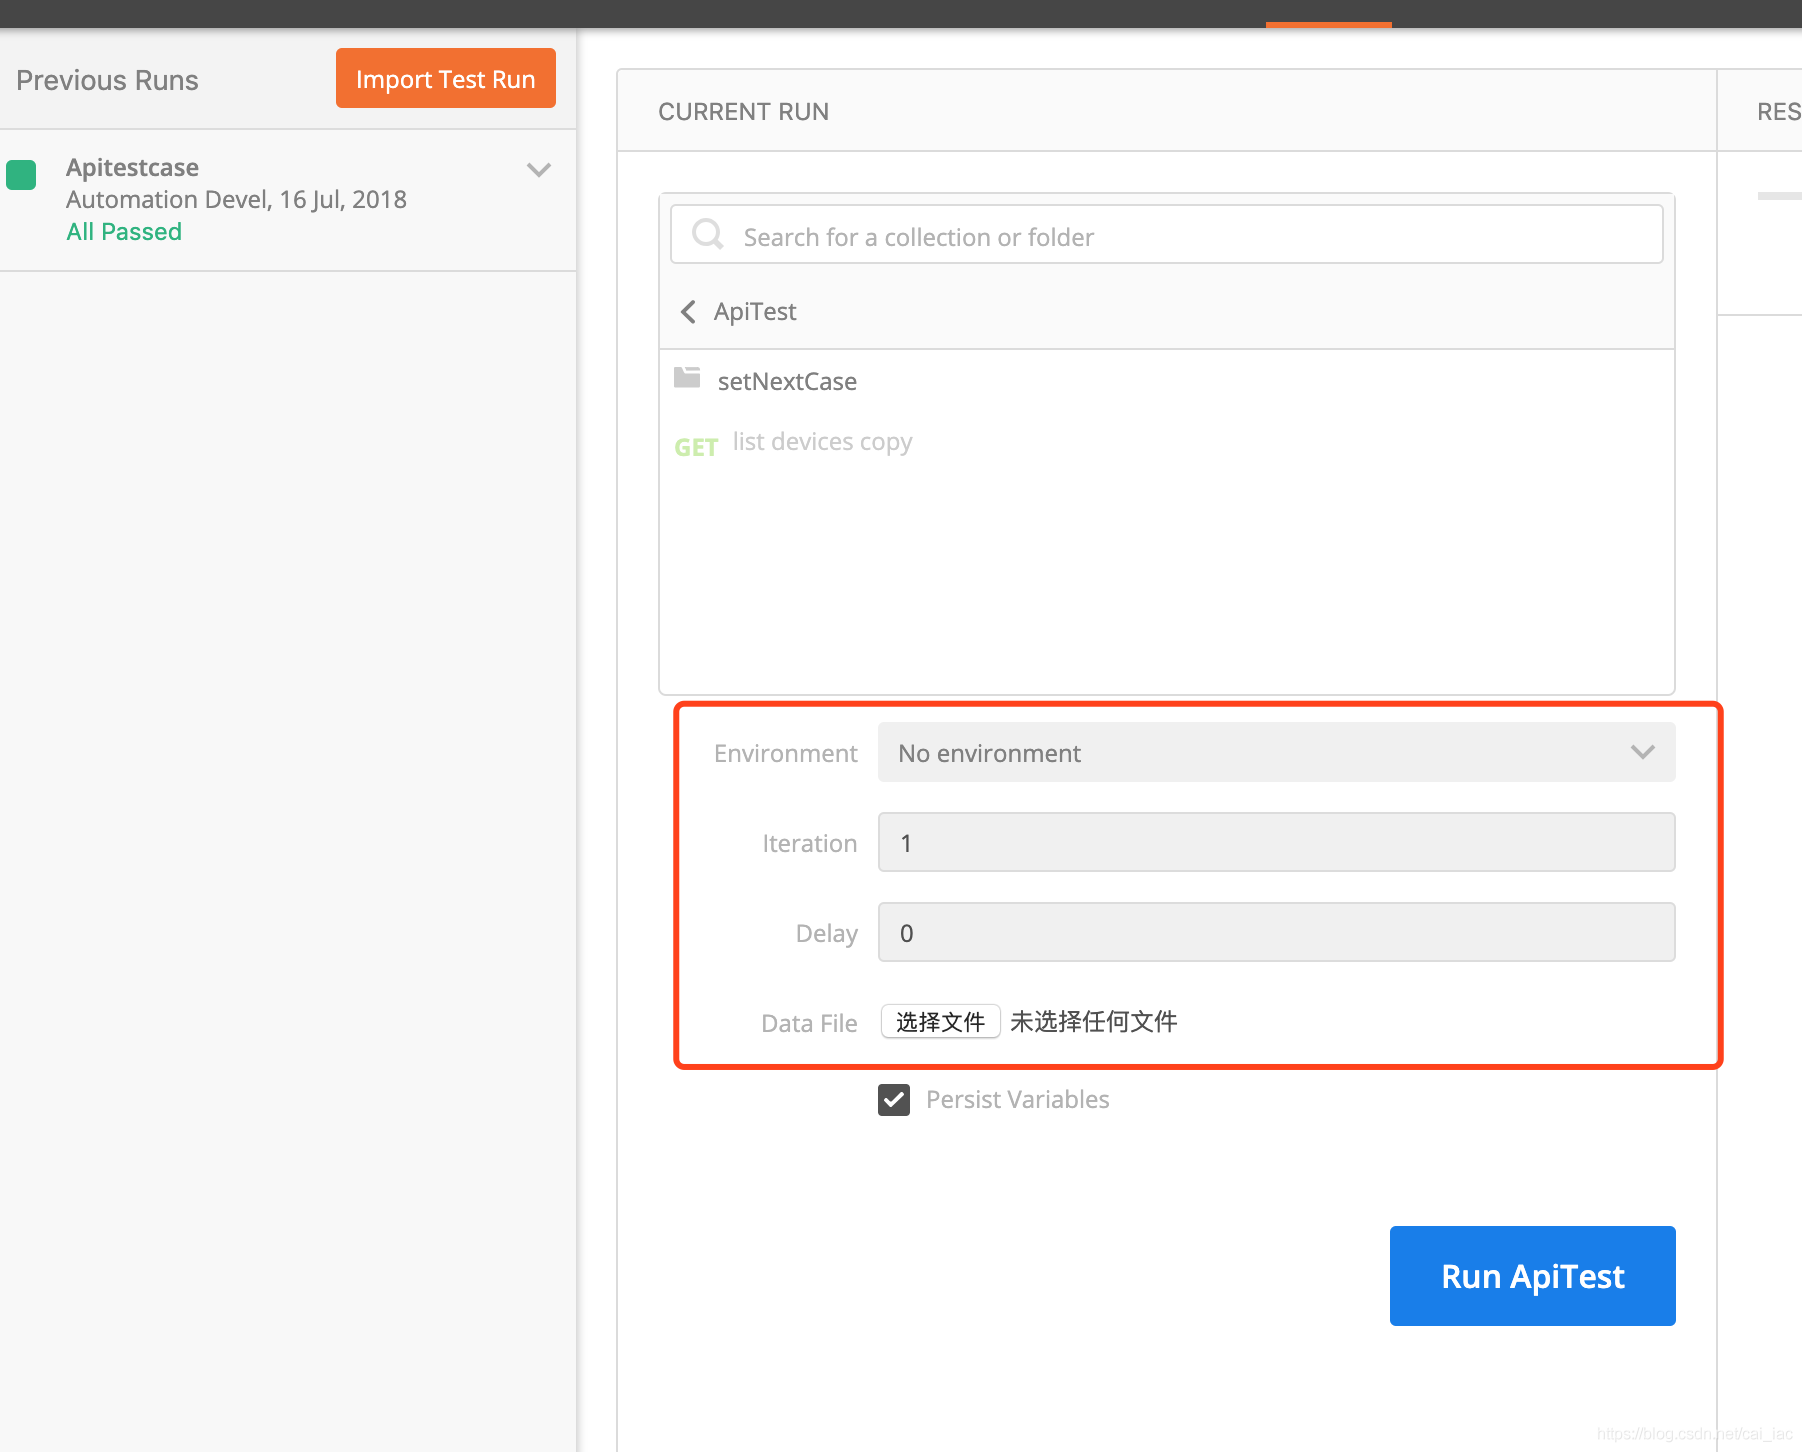
Task: Click the search magnifier icon
Action: point(707,234)
